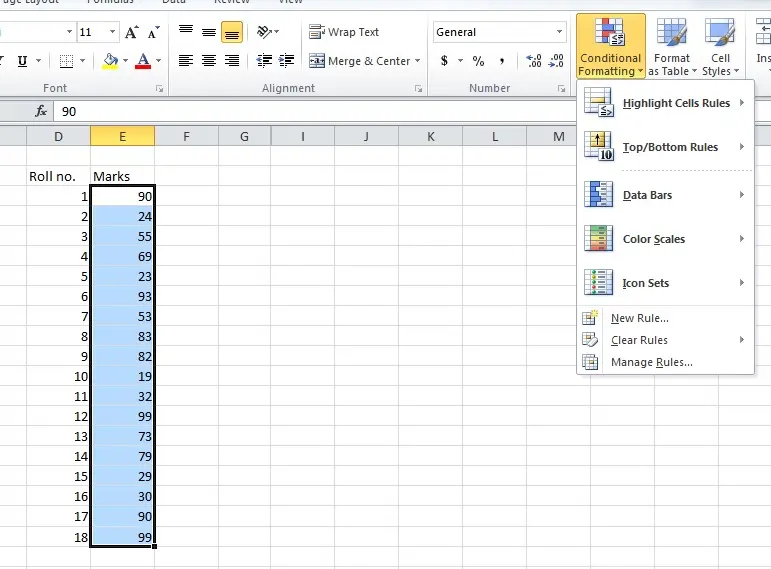This screenshot has height=569, width=771.
Task: Open the Accounting format dropdown arrow
Action: (460, 61)
